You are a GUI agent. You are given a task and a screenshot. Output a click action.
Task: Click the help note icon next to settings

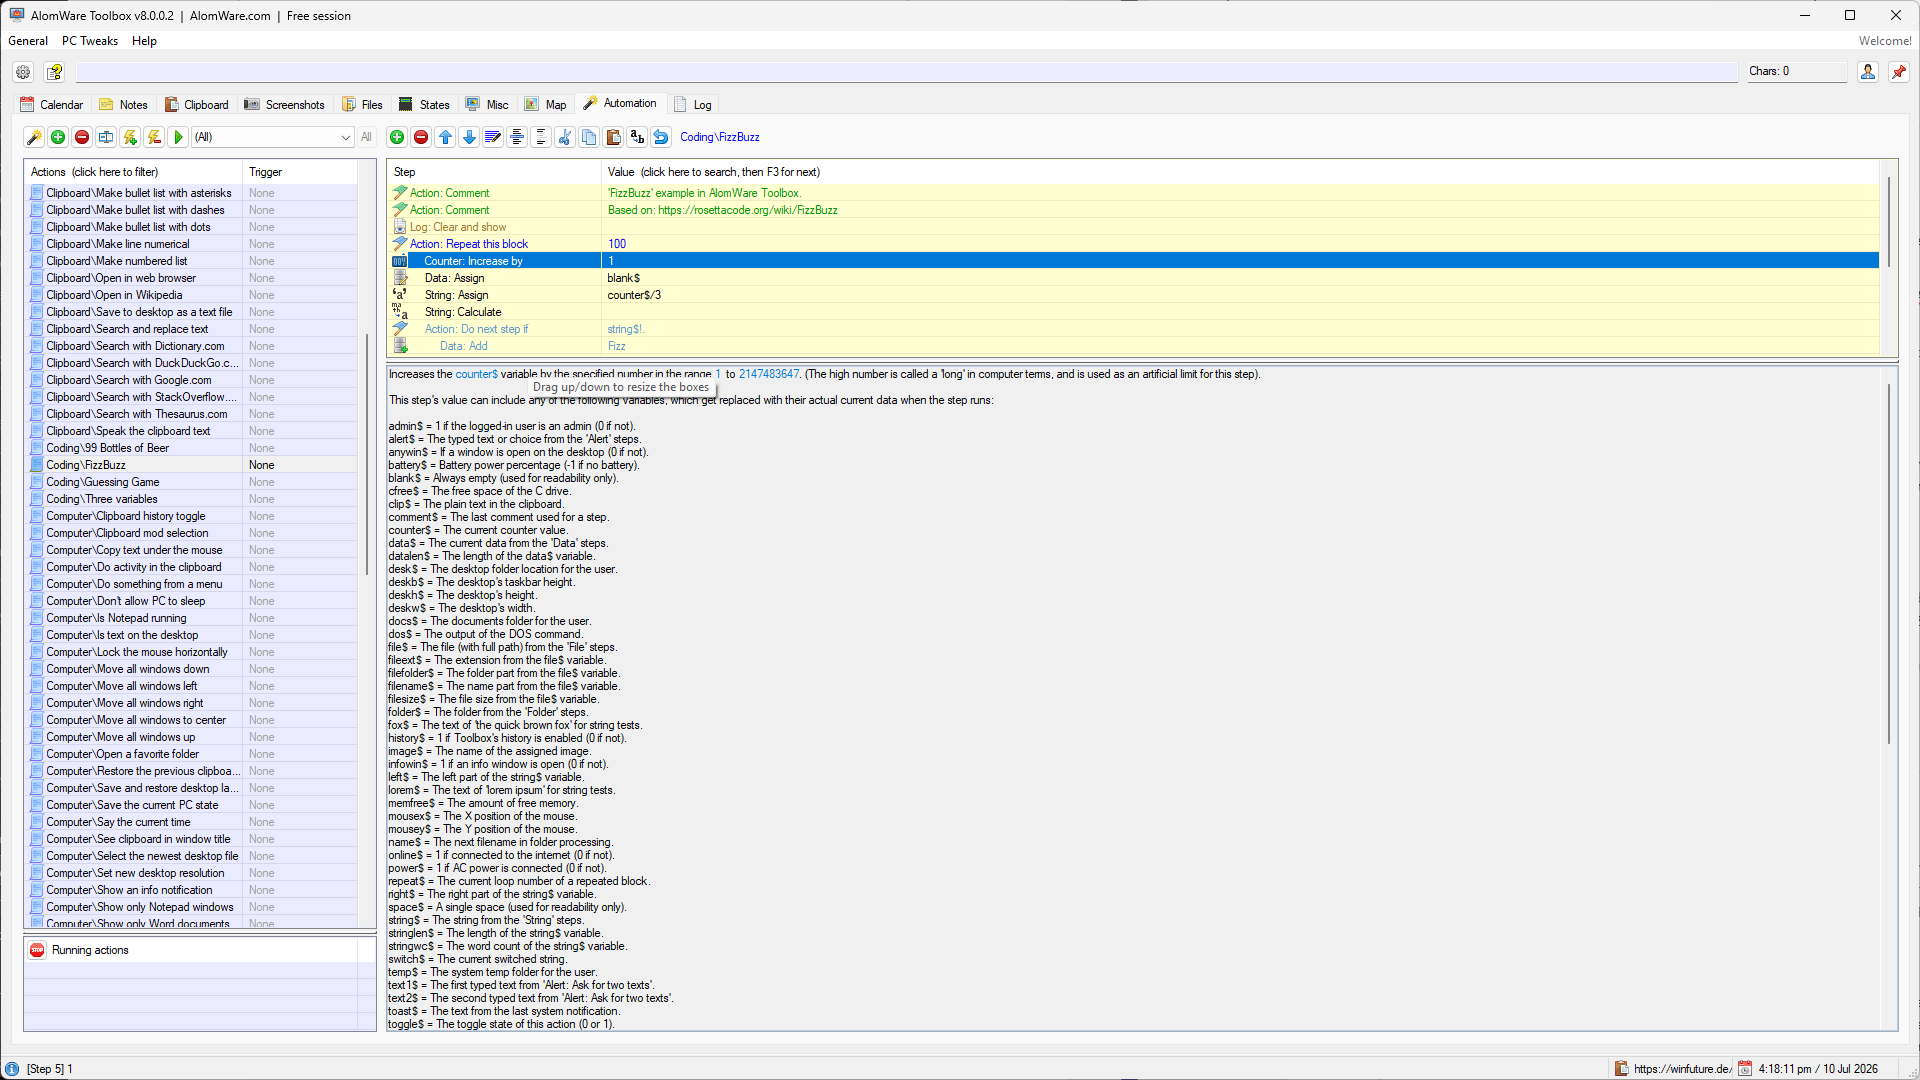click(55, 72)
